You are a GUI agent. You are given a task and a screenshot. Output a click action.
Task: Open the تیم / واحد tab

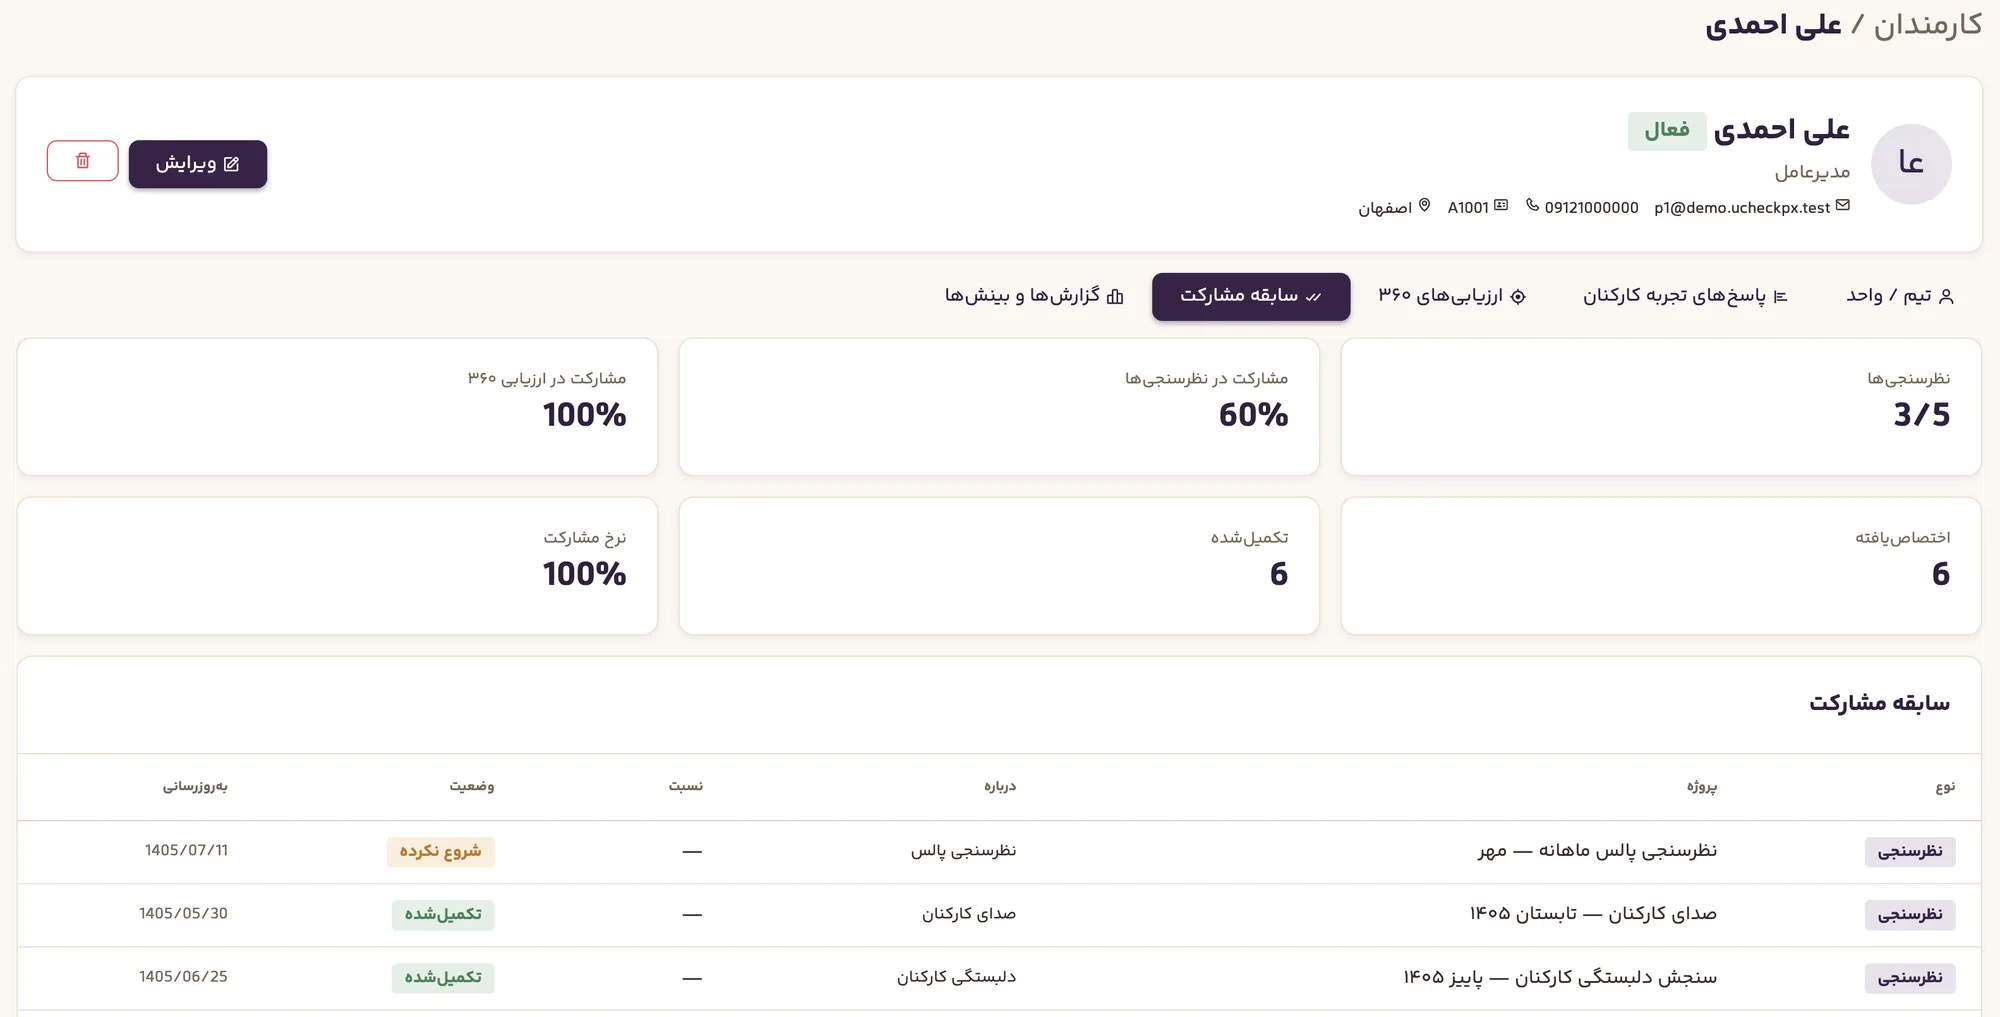(x=1900, y=296)
